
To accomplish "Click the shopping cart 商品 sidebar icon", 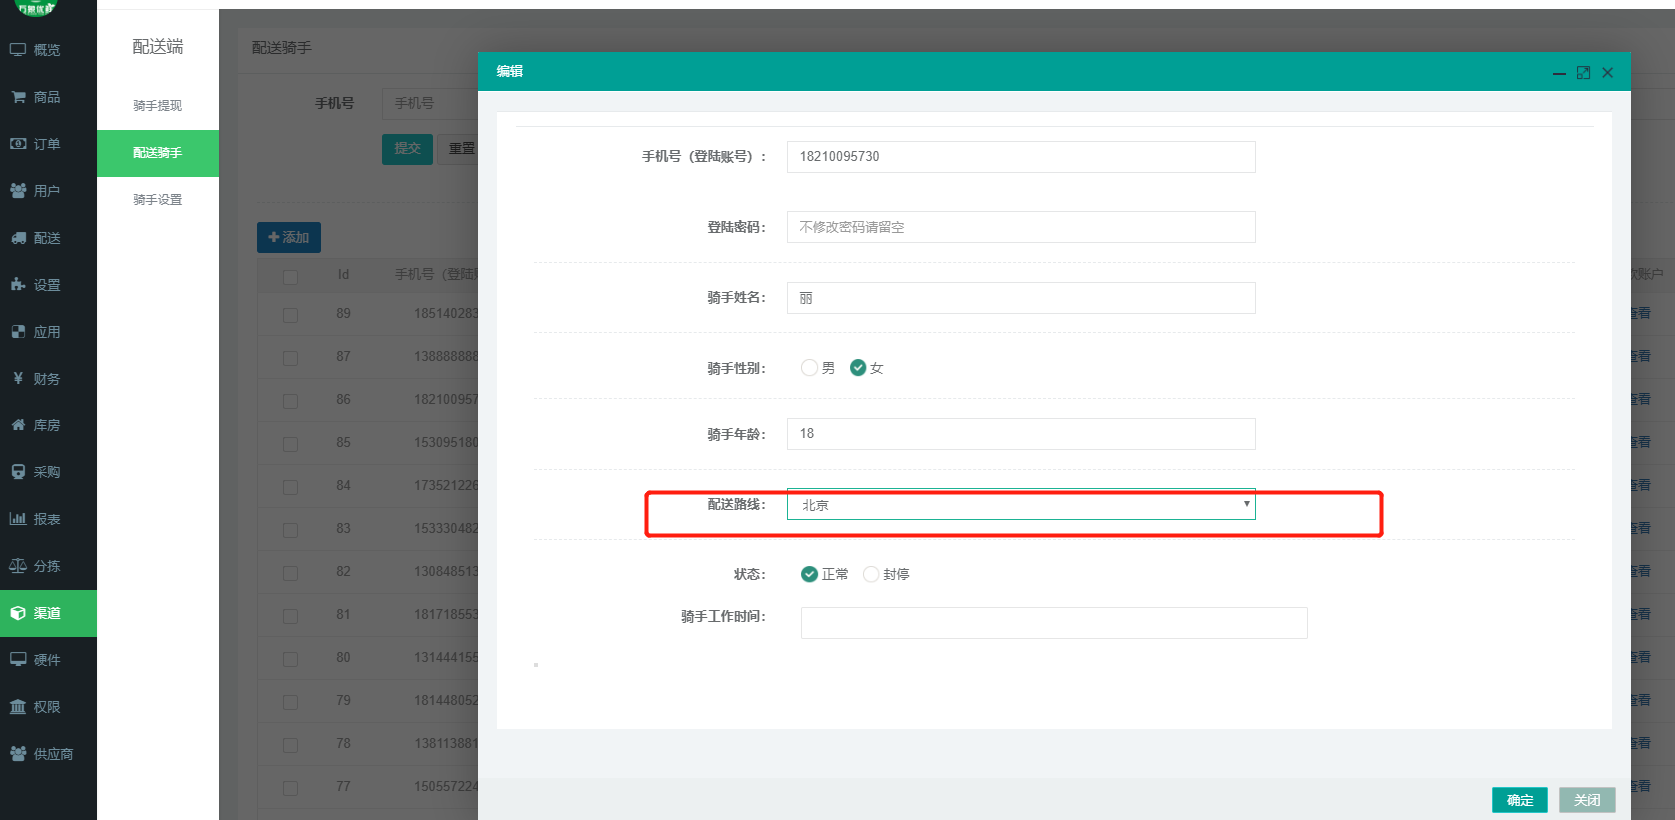I will (x=18, y=97).
